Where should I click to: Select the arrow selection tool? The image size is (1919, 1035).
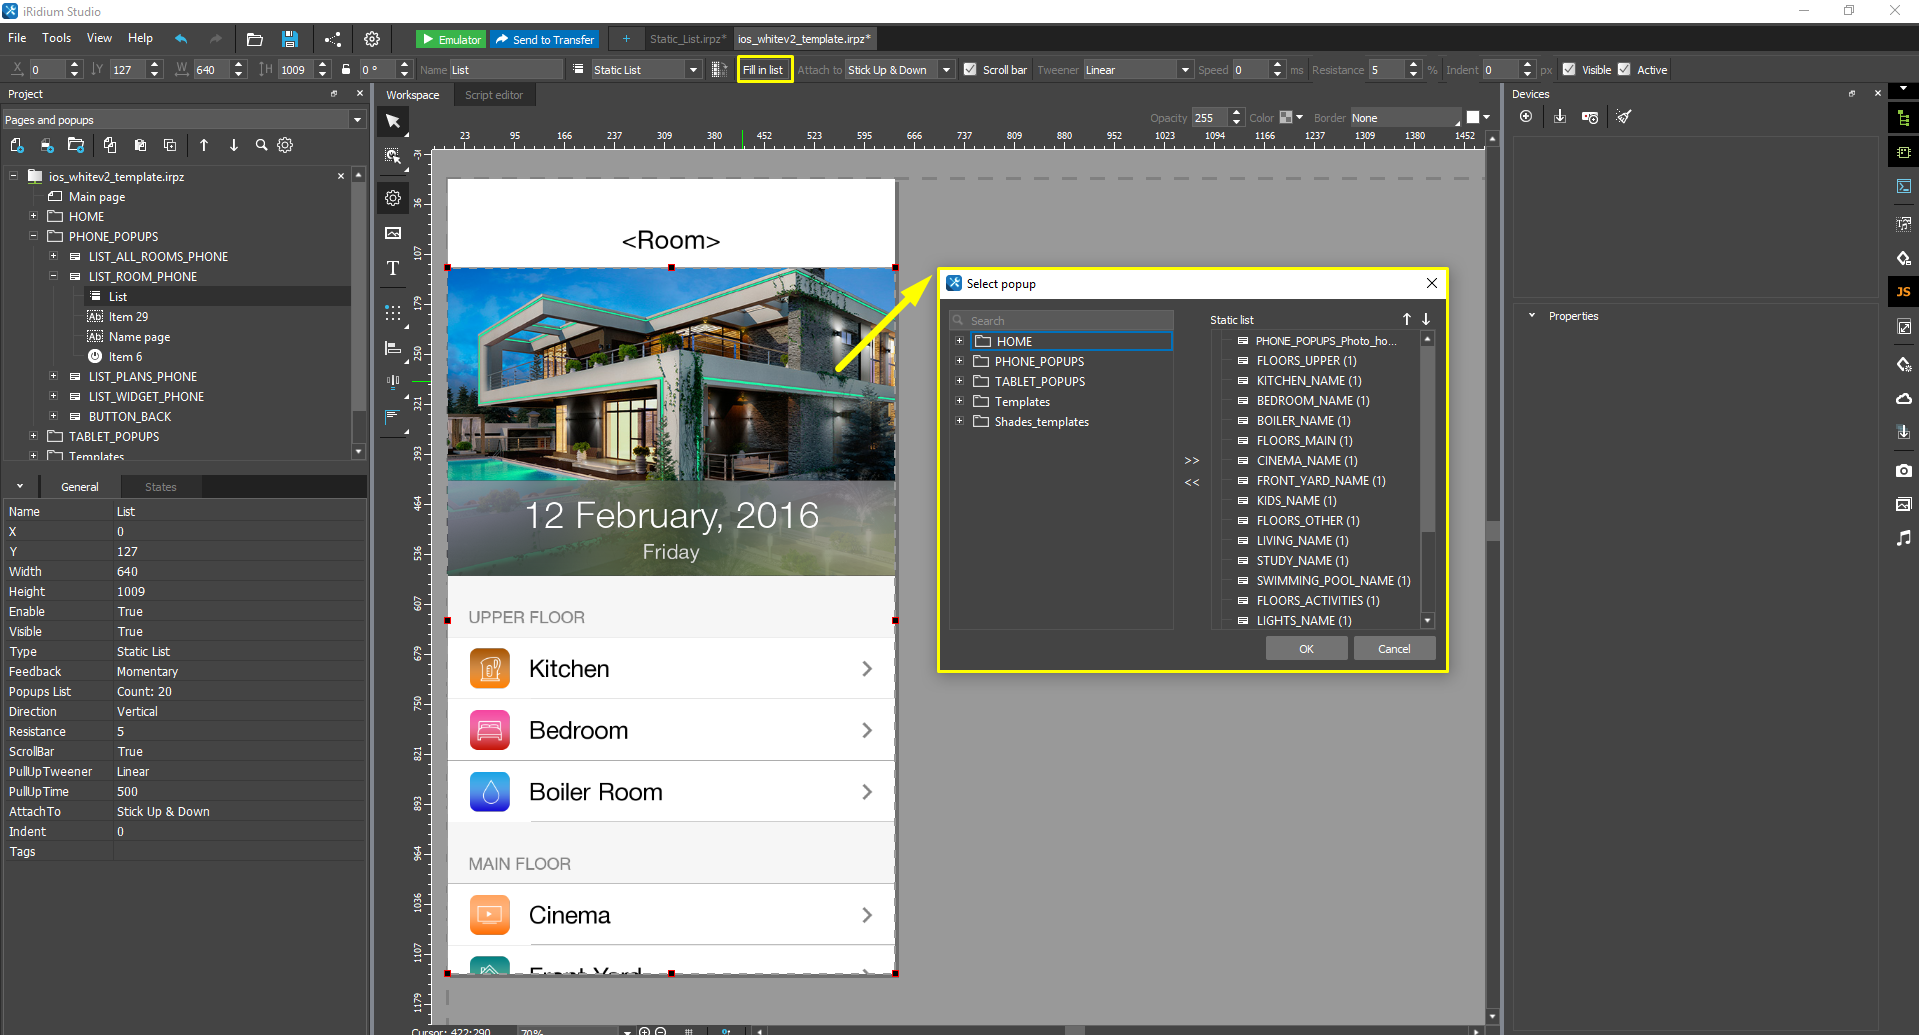[393, 122]
